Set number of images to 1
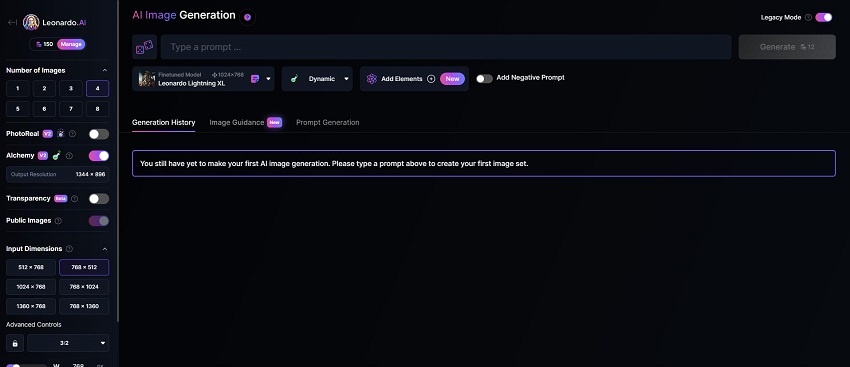The width and height of the screenshot is (850, 367). click(18, 88)
